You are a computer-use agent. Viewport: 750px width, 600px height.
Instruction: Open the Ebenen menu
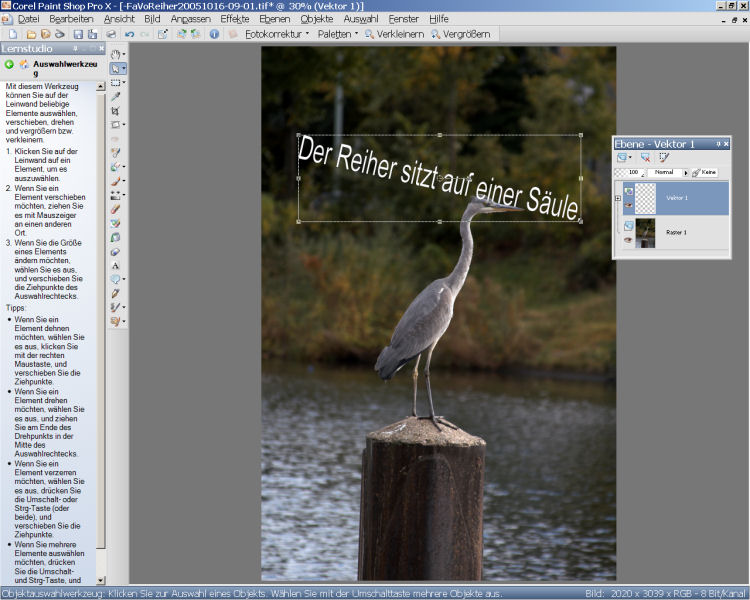click(x=274, y=19)
